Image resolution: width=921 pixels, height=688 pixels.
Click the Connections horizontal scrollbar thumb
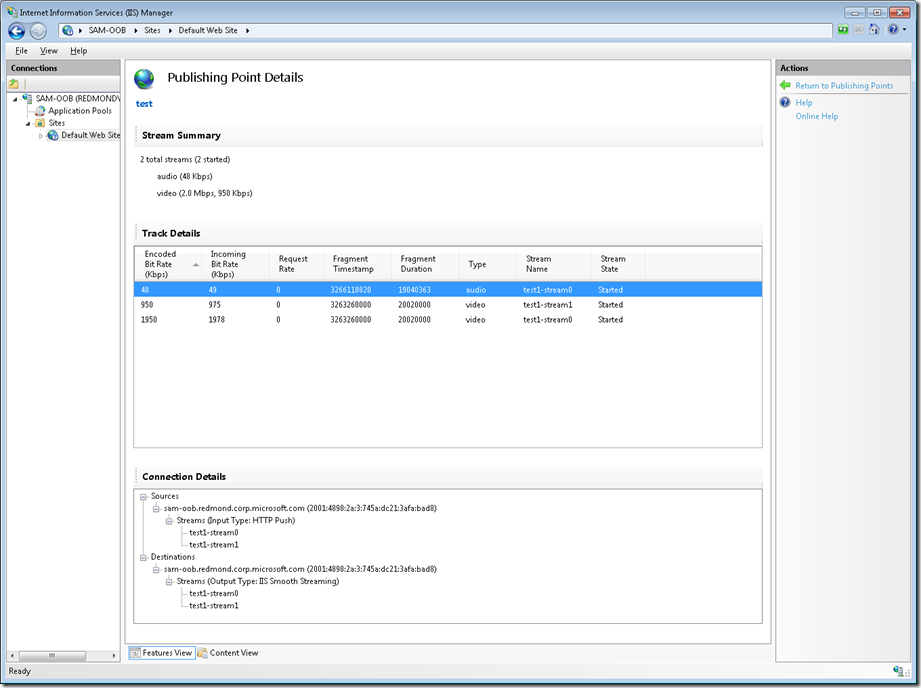(x=52, y=656)
